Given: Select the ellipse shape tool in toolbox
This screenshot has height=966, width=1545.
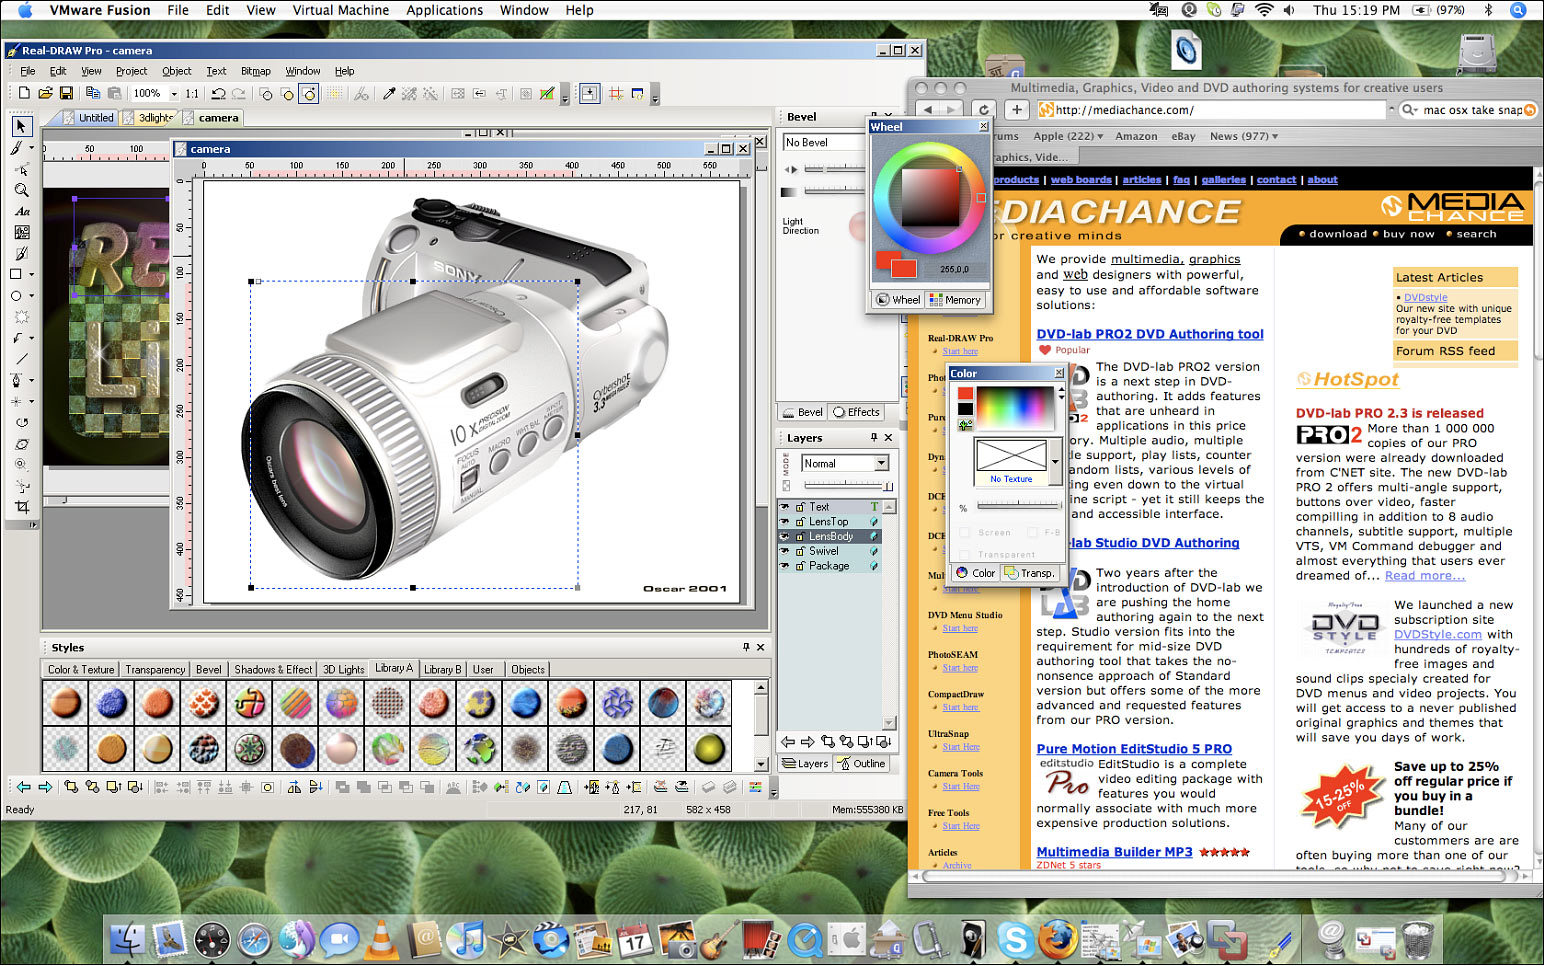Looking at the screenshot, I should pyautogui.click(x=17, y=296).
